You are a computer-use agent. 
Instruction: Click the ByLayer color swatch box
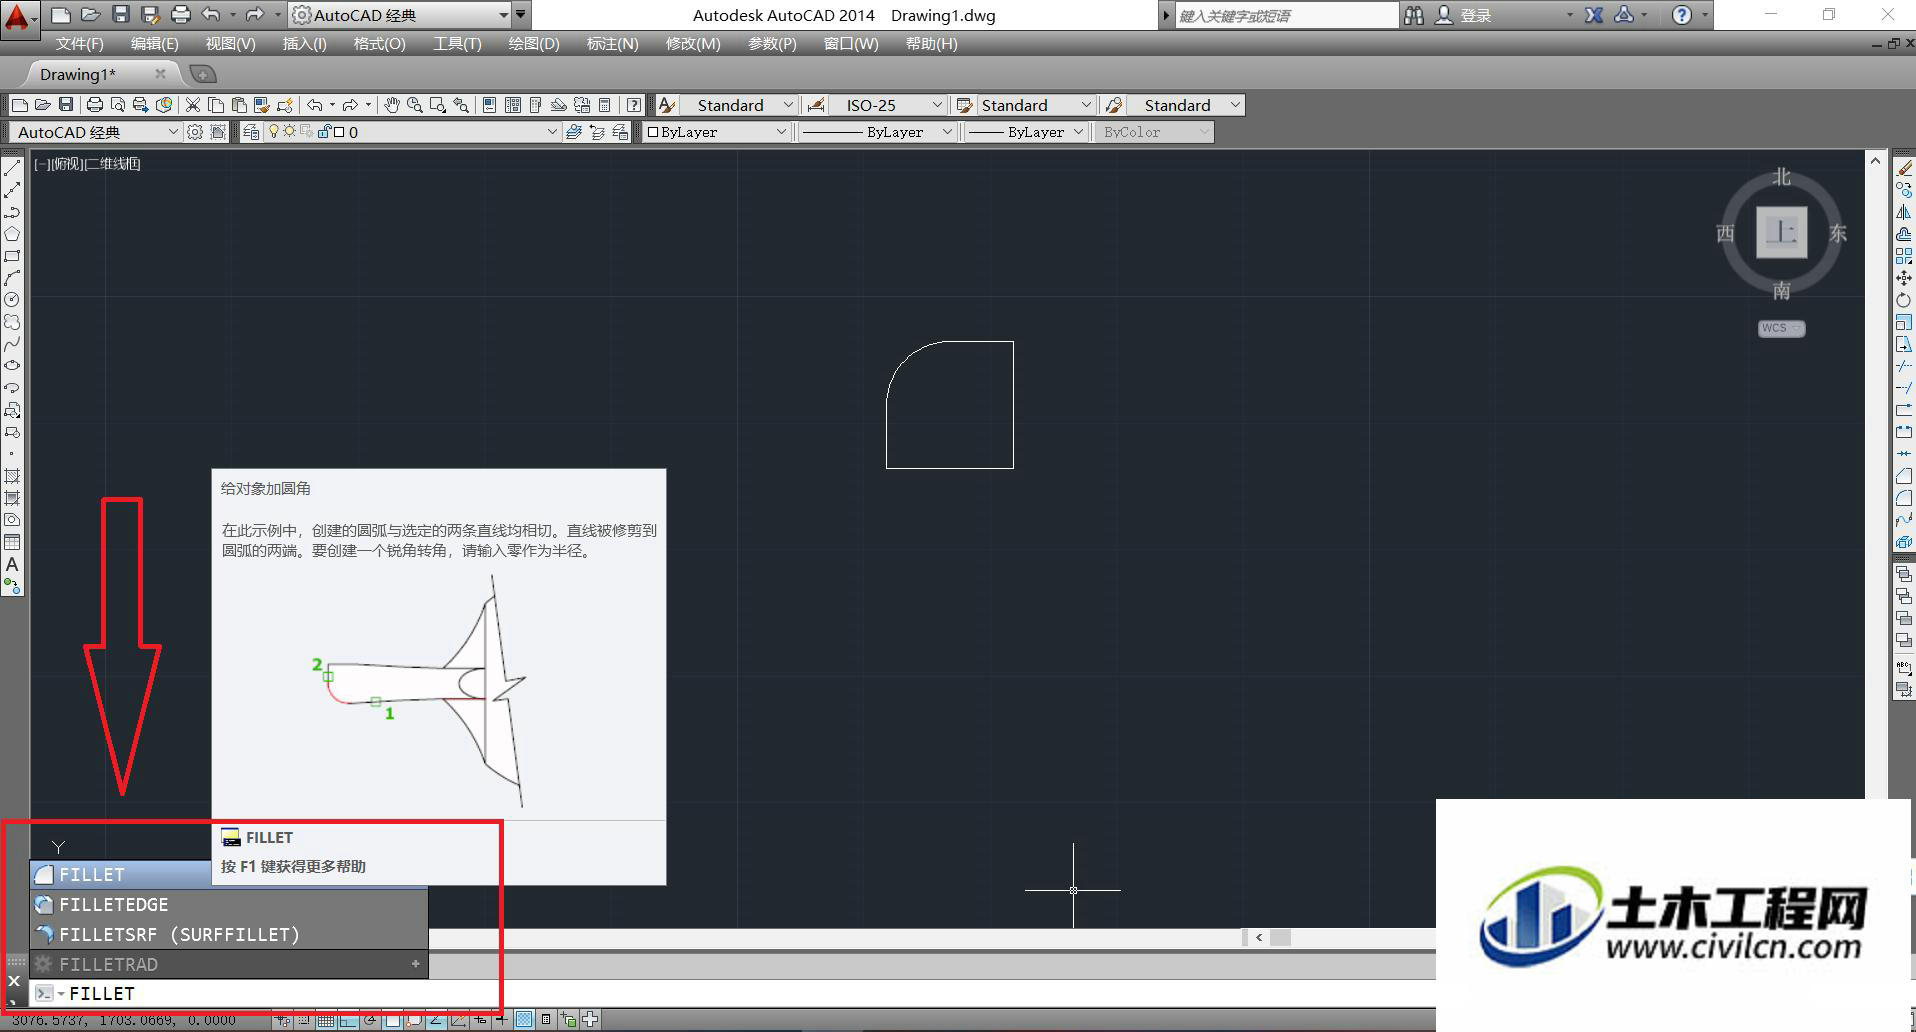653,132
